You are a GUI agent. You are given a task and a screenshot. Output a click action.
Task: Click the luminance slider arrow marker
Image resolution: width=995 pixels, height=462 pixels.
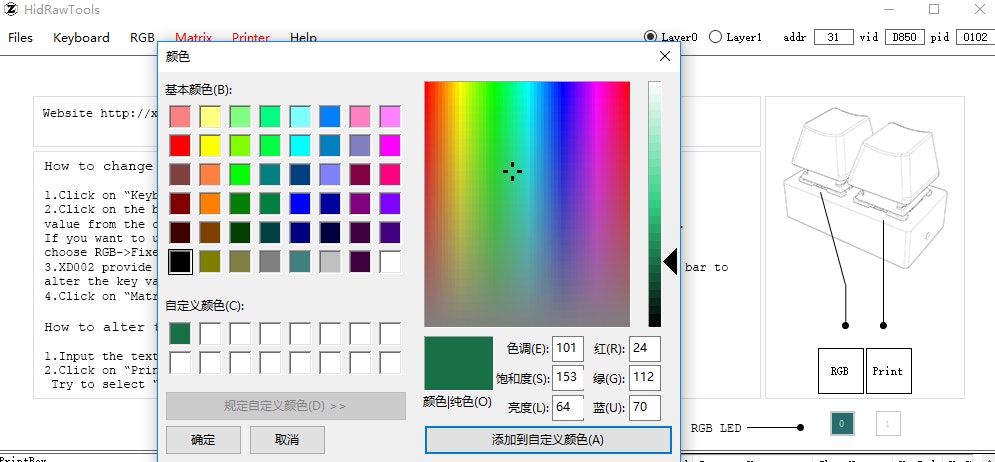pyautogui.click(x=670, y=261)
